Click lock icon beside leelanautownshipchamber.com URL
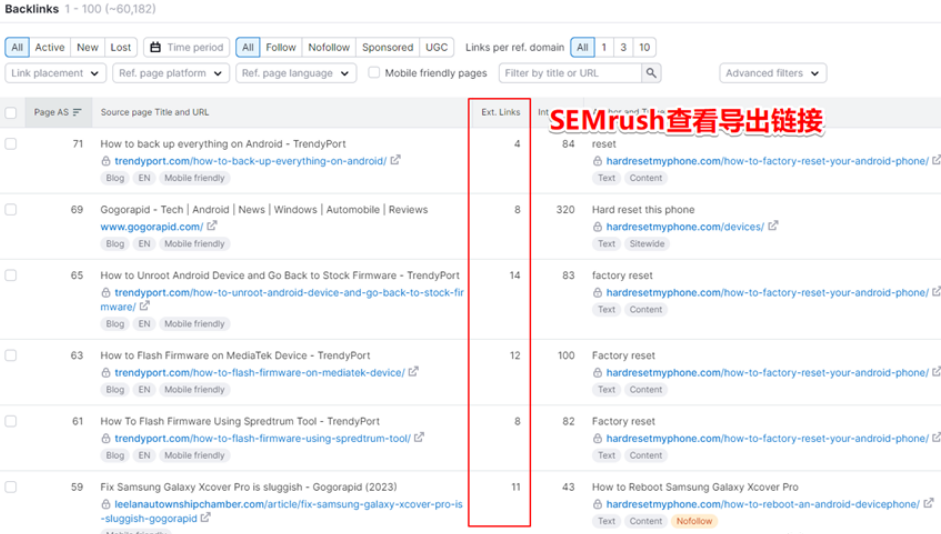 click(x=106, y=504)
